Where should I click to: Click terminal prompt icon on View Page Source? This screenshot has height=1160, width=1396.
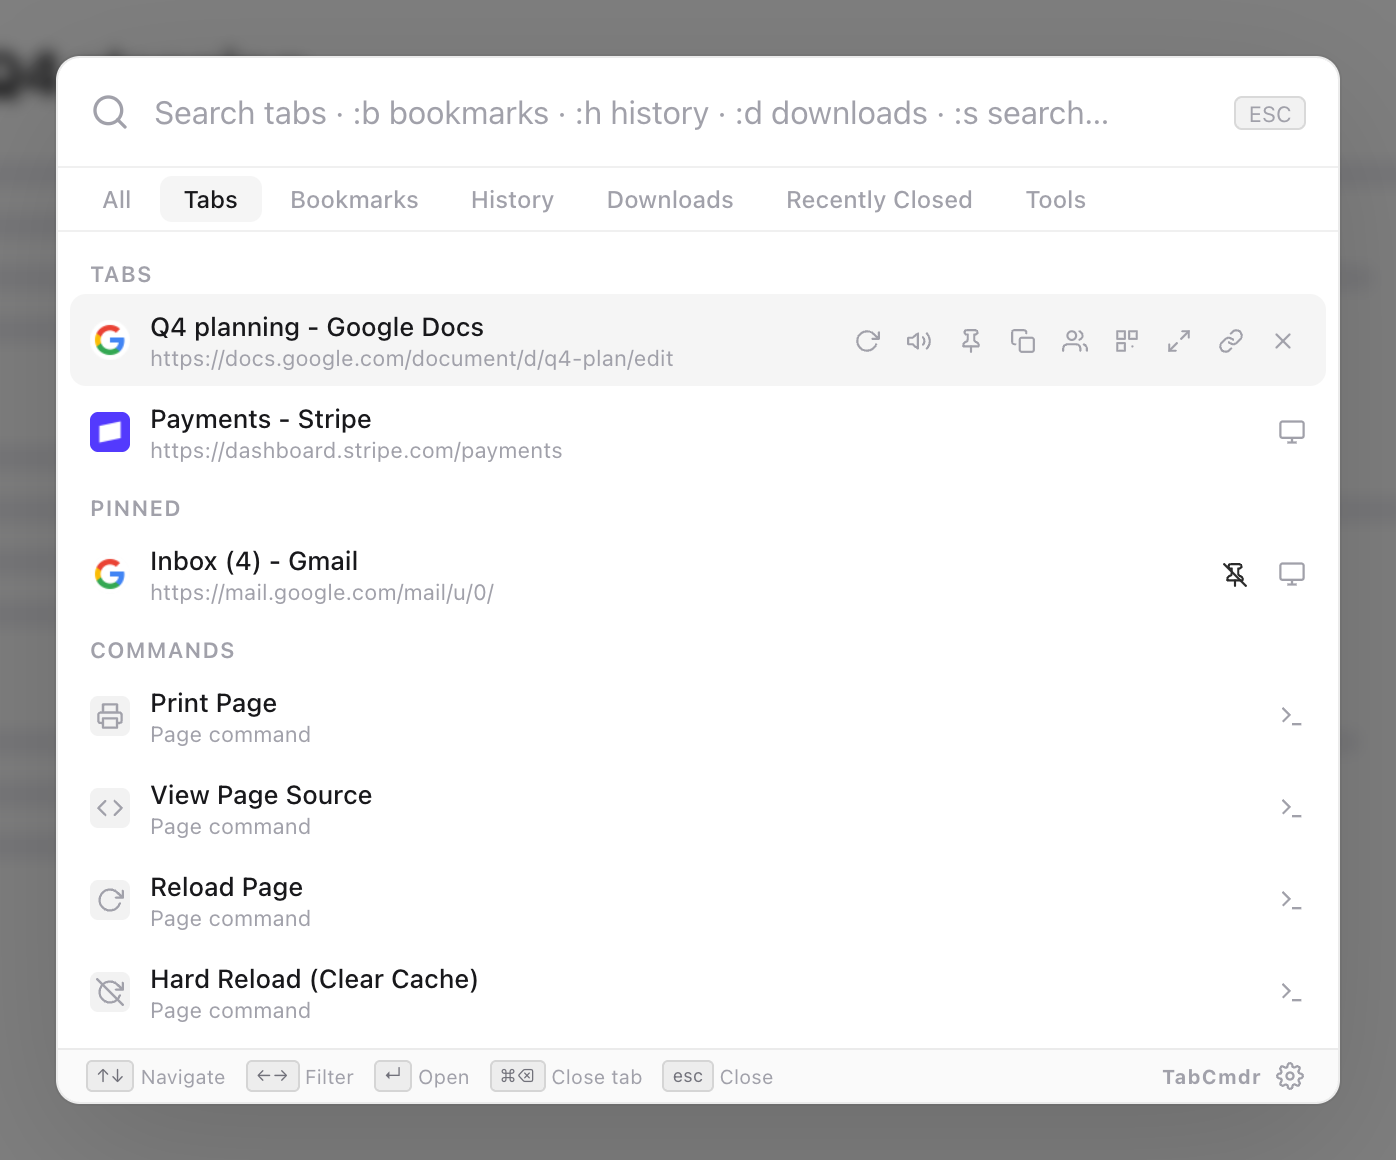coord(1291,808)
